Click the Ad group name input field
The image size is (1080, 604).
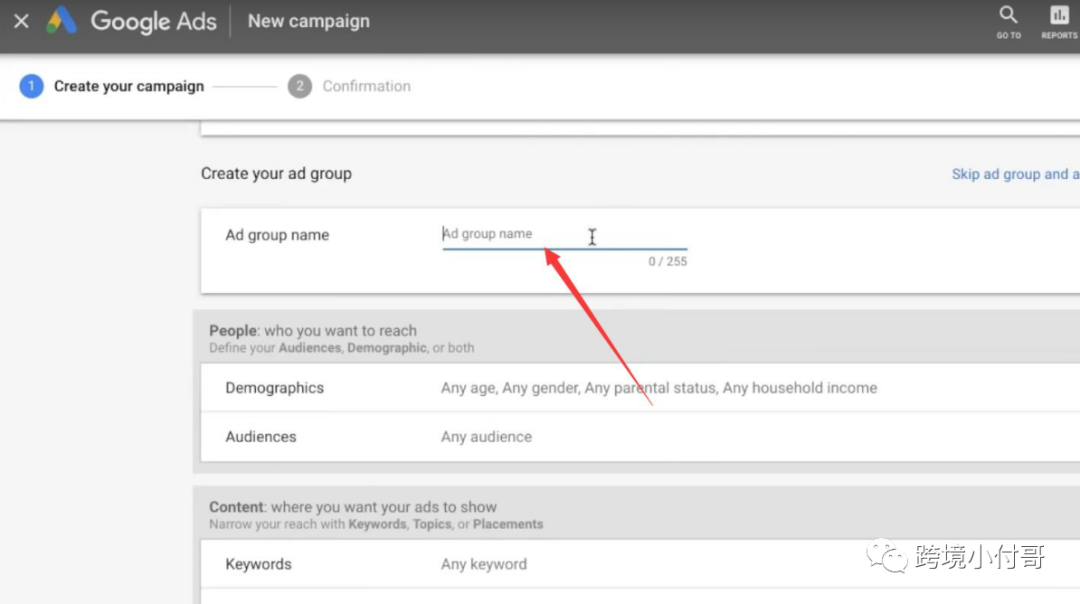[565, 234]
